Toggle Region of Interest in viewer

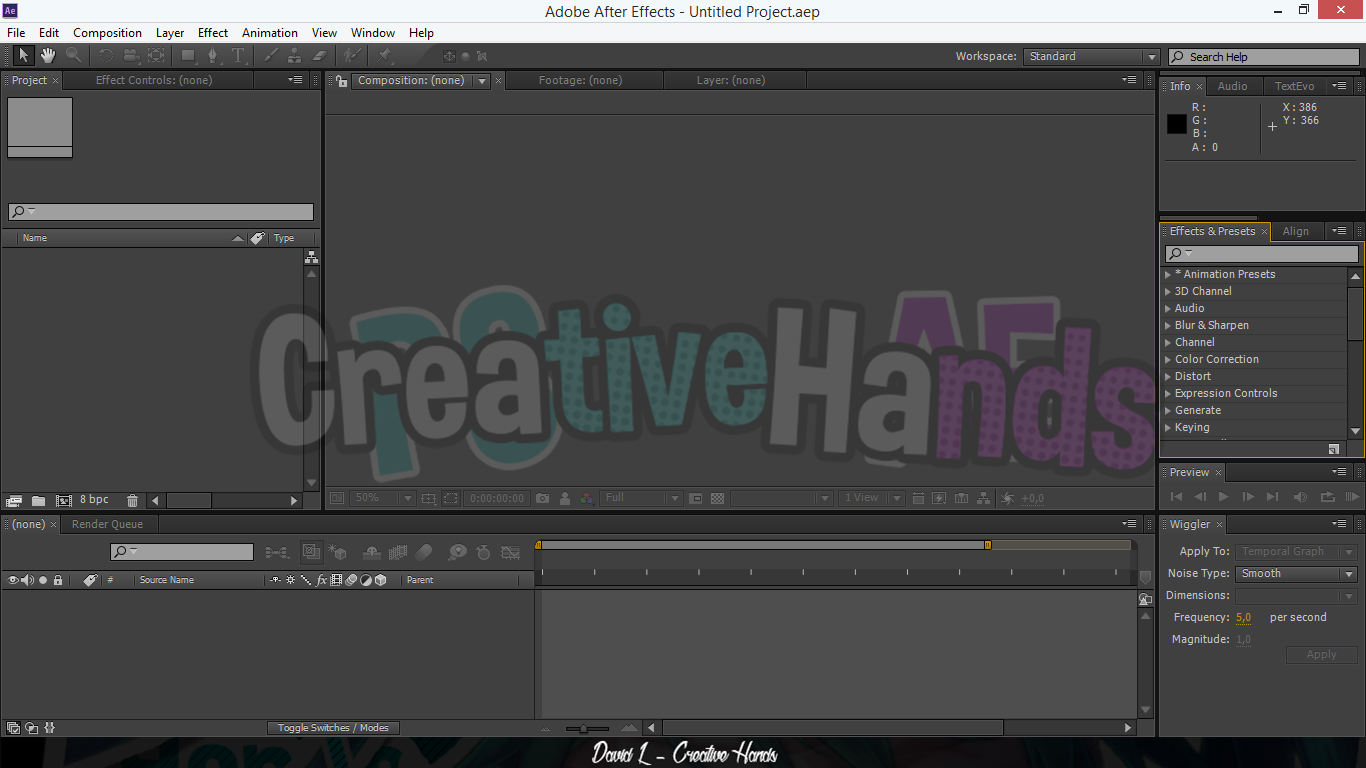pyautogui.click(x=696, y=498)
